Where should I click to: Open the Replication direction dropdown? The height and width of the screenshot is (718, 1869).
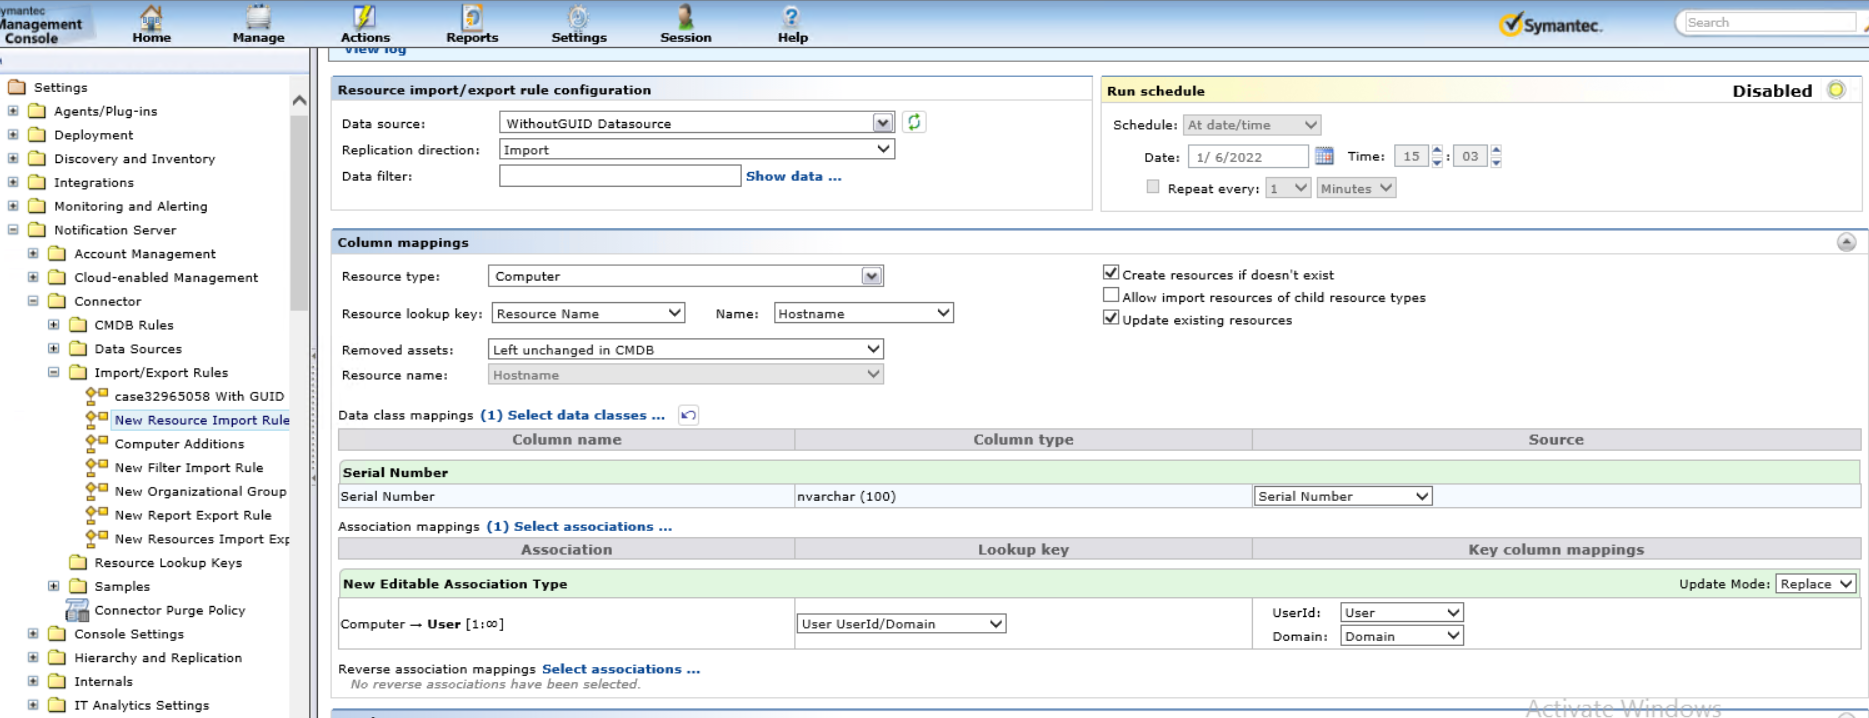click(697, 149)
